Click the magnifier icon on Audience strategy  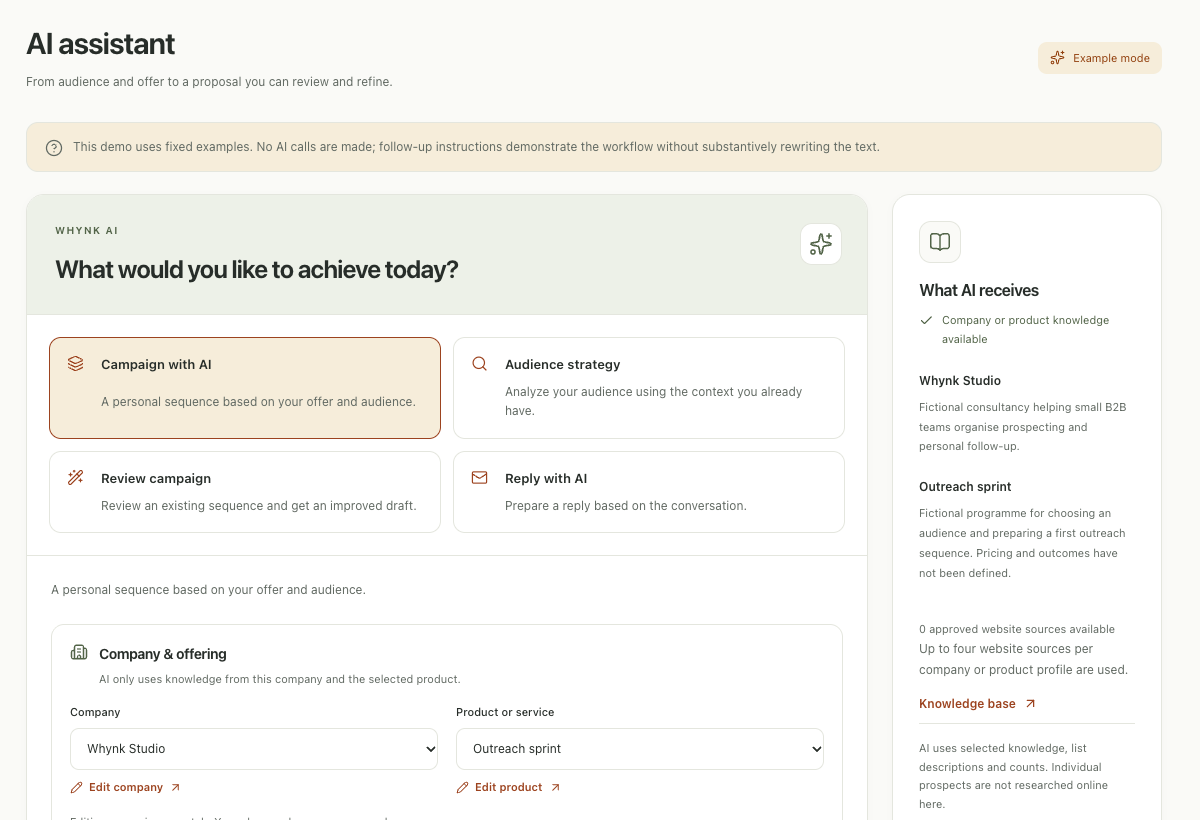[480, 364]
